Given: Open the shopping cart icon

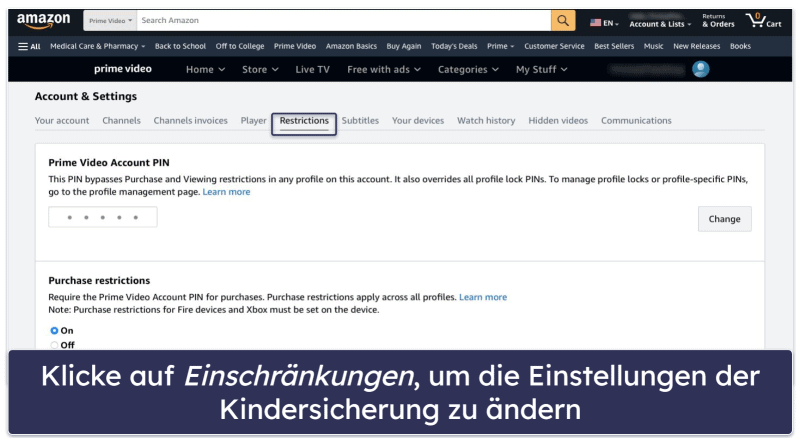Looking at the screenshot, I should point(763,20).
